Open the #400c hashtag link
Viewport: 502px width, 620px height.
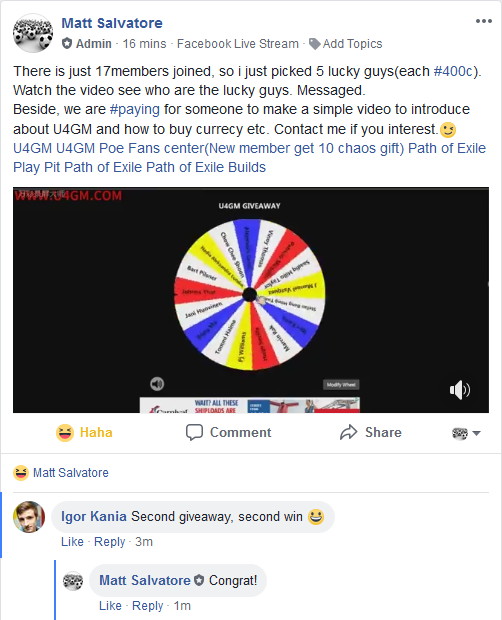pos(453,72)
